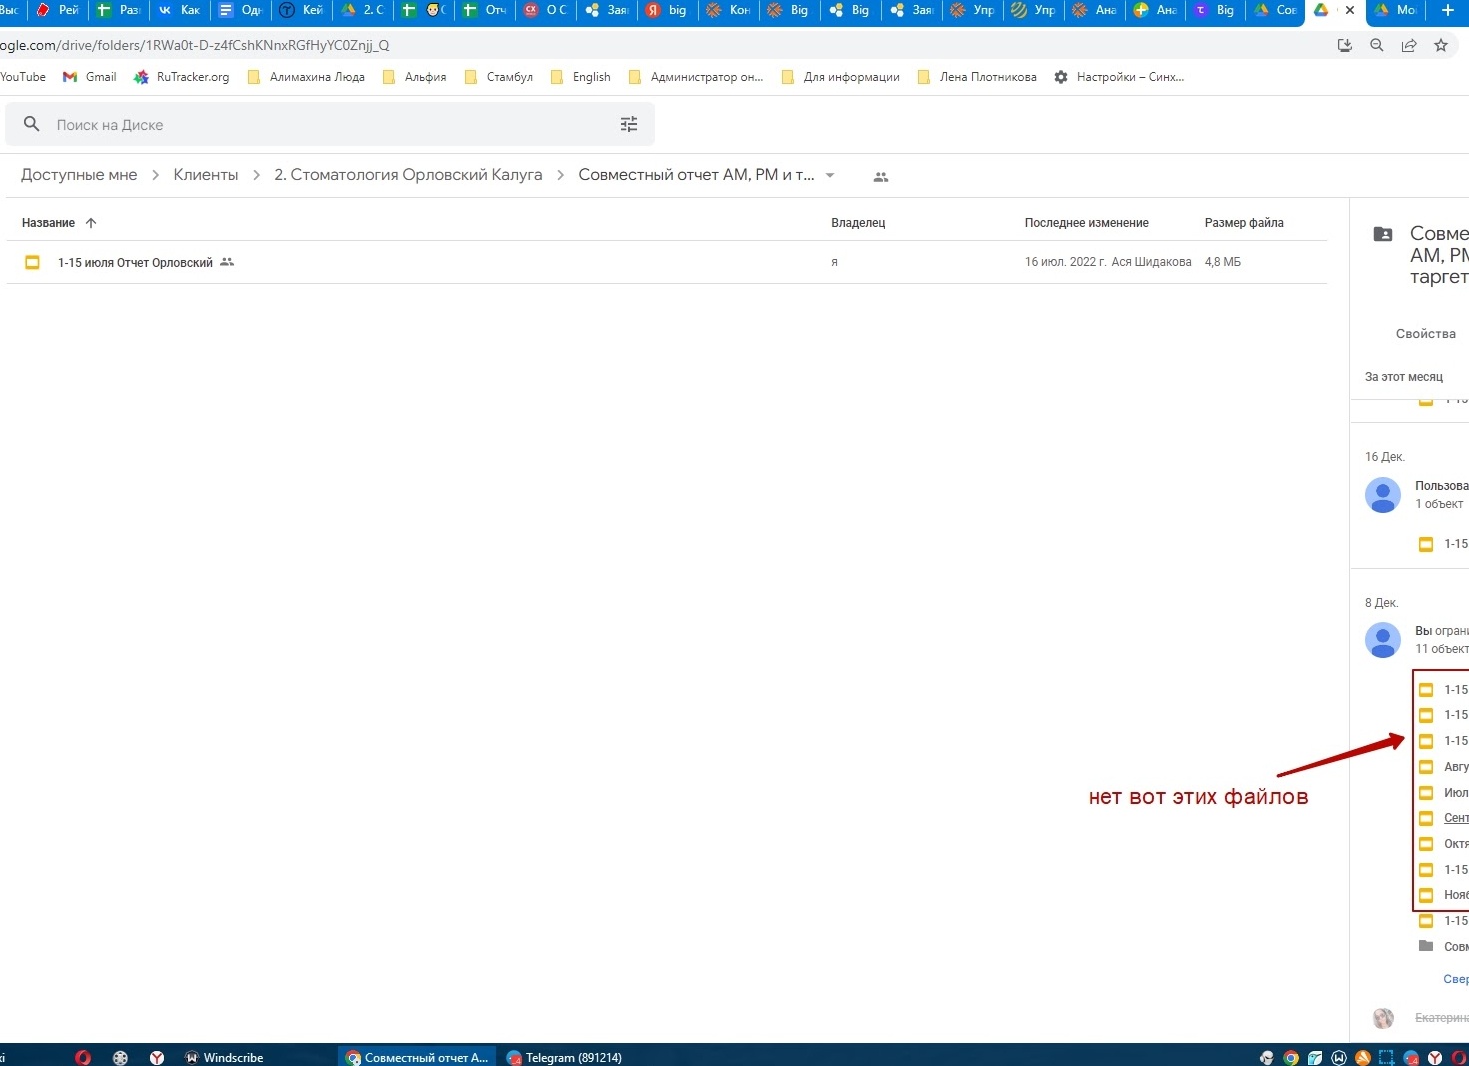Click the 'Свойства' tab in the details panel
The image size is (1469, 1066).
[x=1425, y=334]
